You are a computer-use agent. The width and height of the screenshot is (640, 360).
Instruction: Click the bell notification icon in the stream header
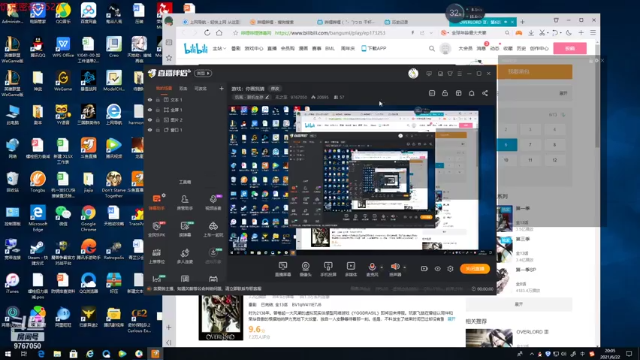(x=471, y=93)
